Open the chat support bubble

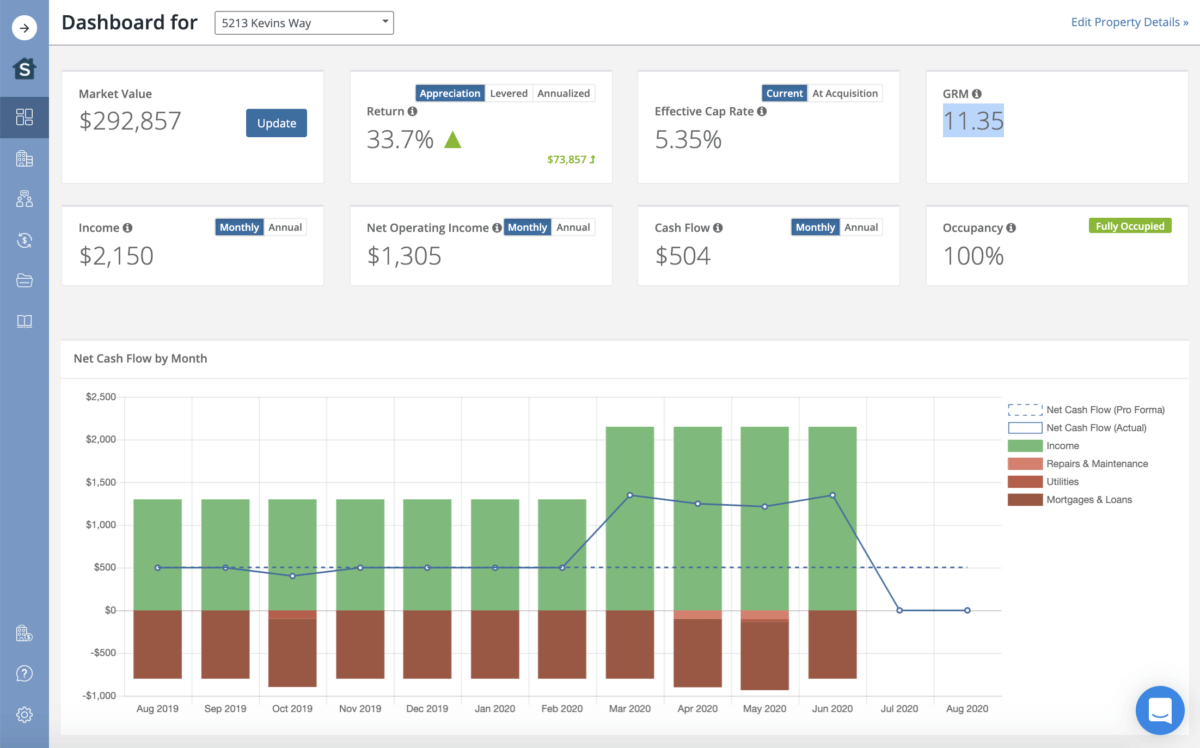click(1160, 710)
